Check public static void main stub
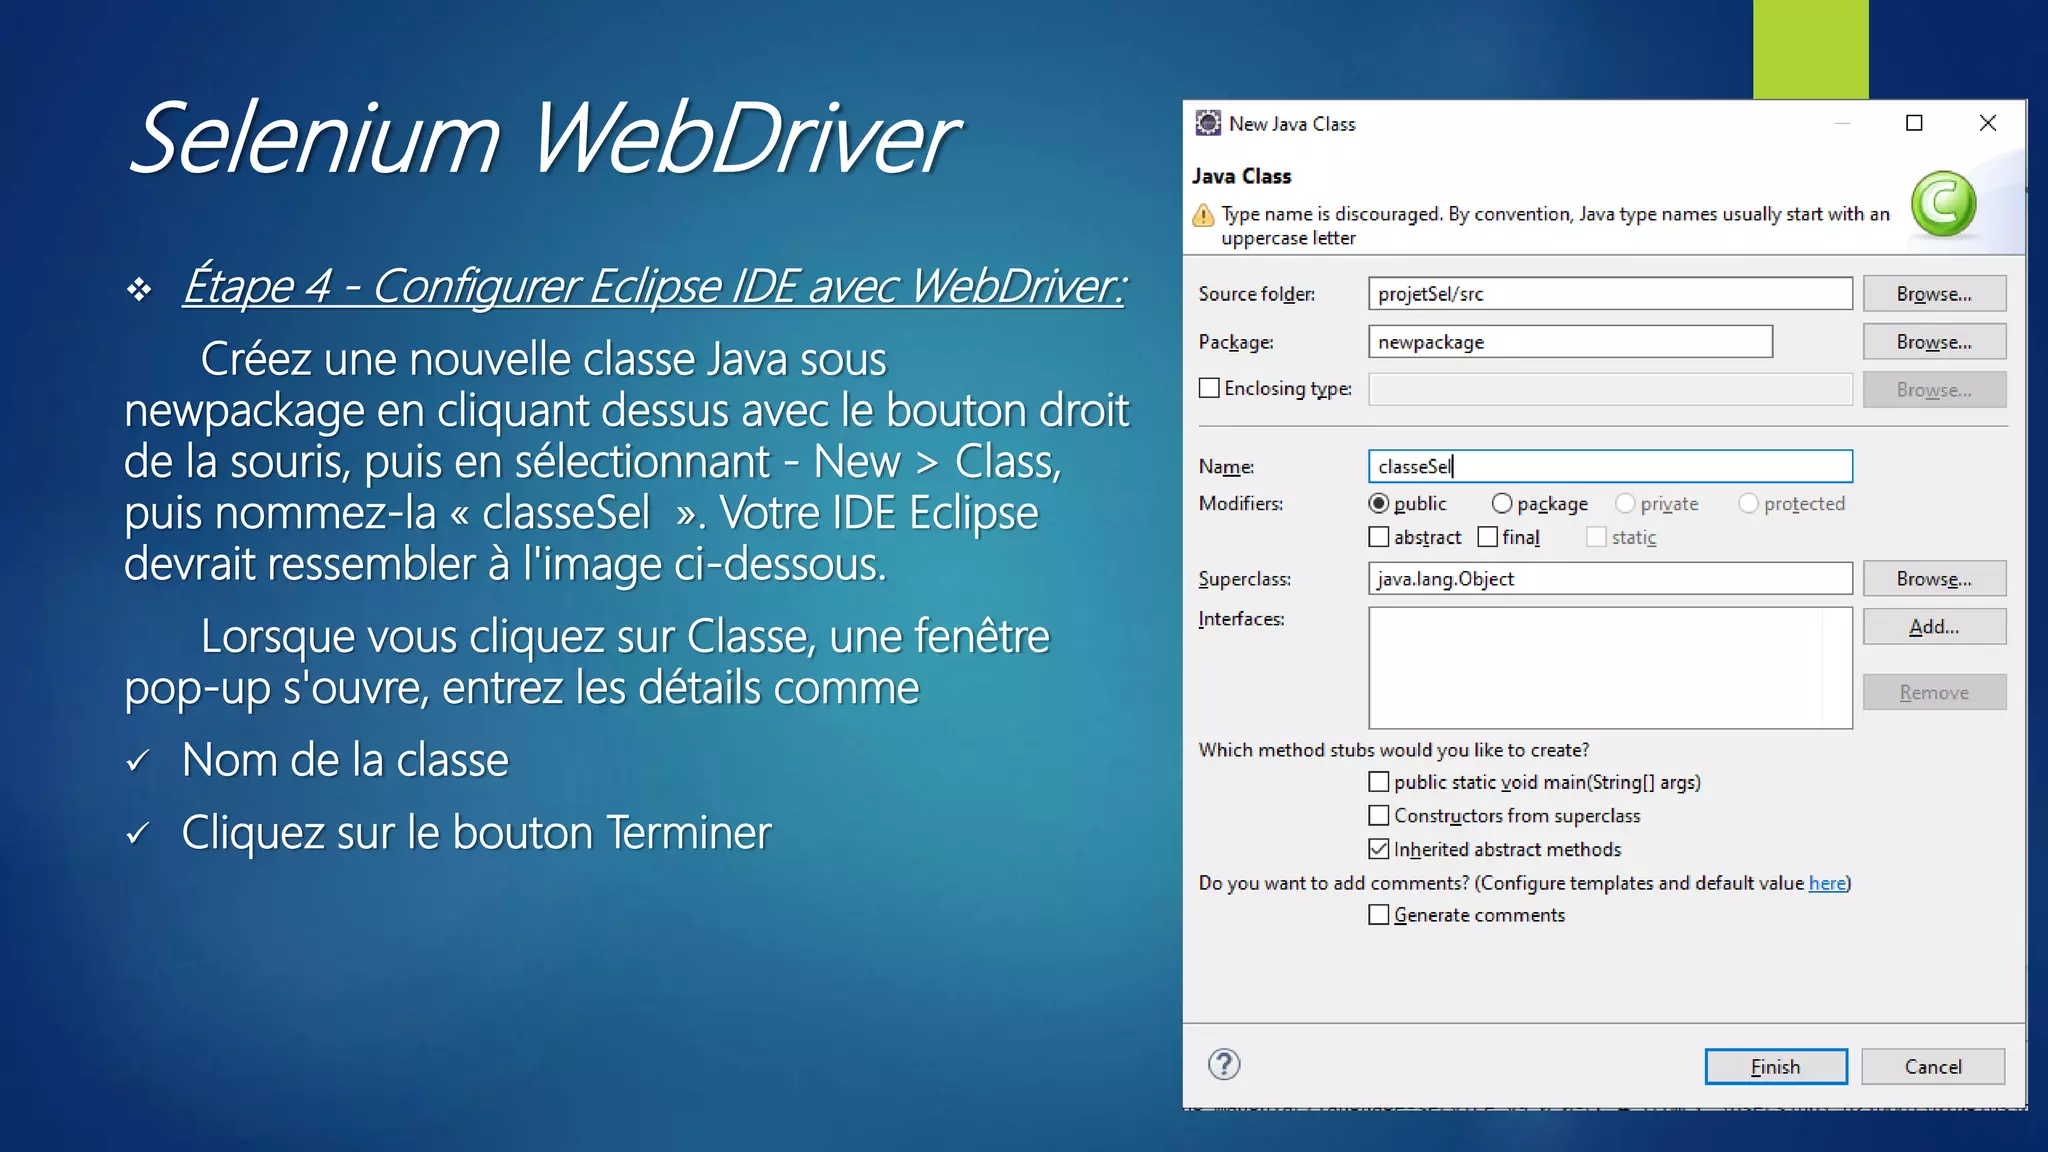The image size is (2048, 1152). tap(1379, 782)
